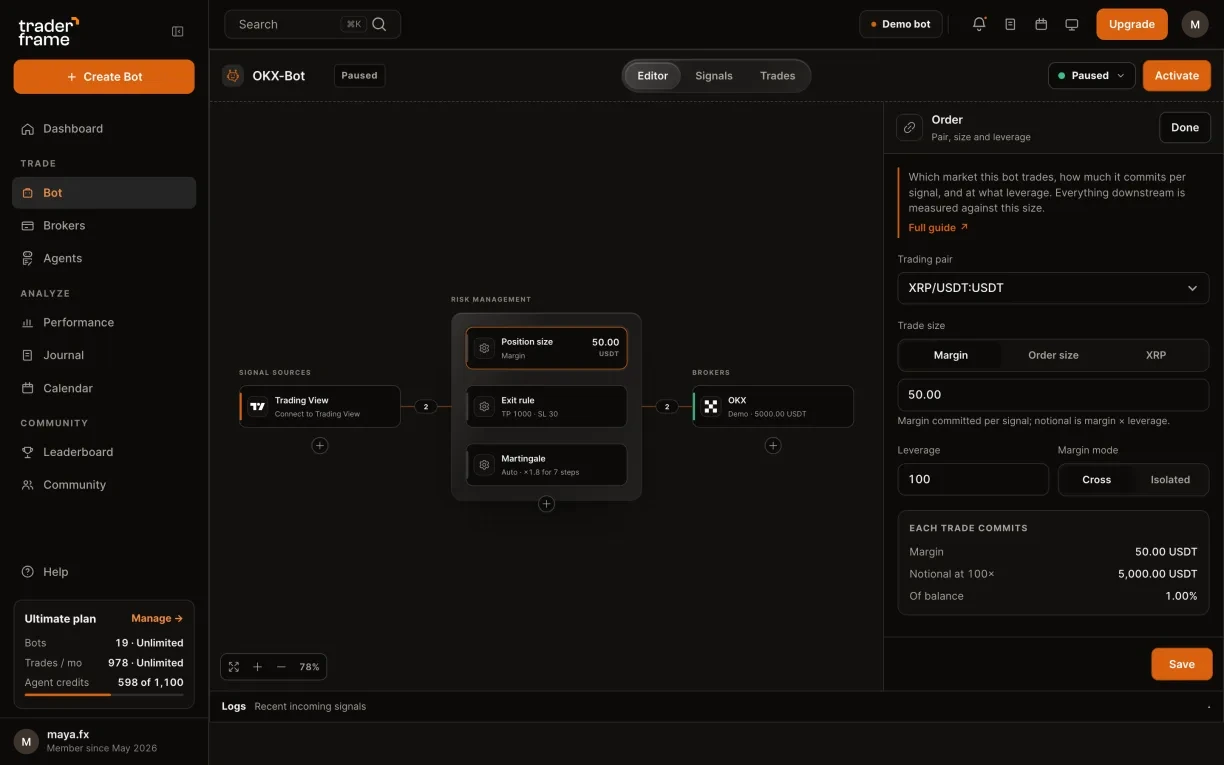1224x765 pixels.
Task: Click Done in Order panel
Action: [1185, 127]
